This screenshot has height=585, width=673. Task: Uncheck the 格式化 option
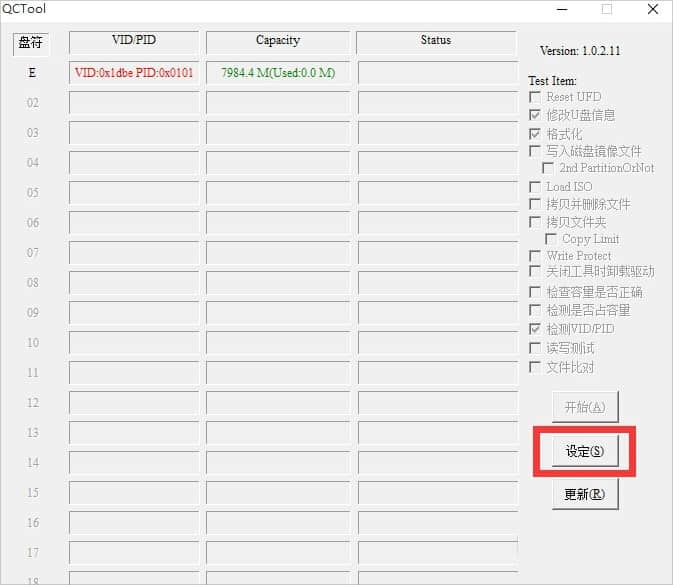pyautogui.click(x=535, y=134)
